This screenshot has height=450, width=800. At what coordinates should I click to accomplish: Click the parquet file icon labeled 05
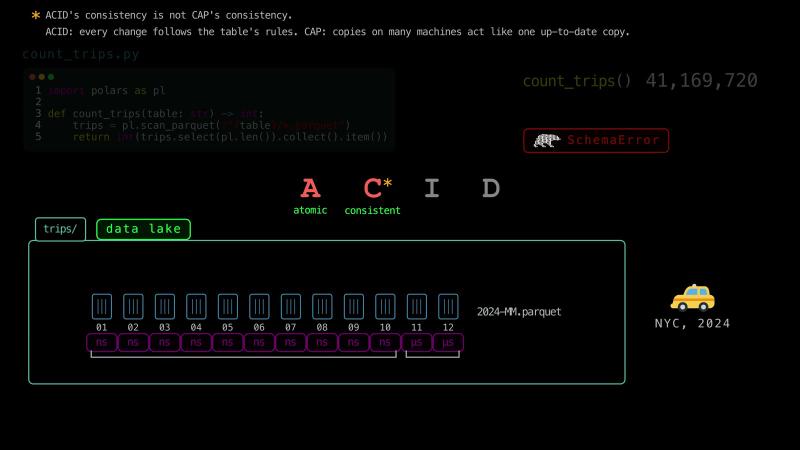pyautogui.click(x=228, y=307)
